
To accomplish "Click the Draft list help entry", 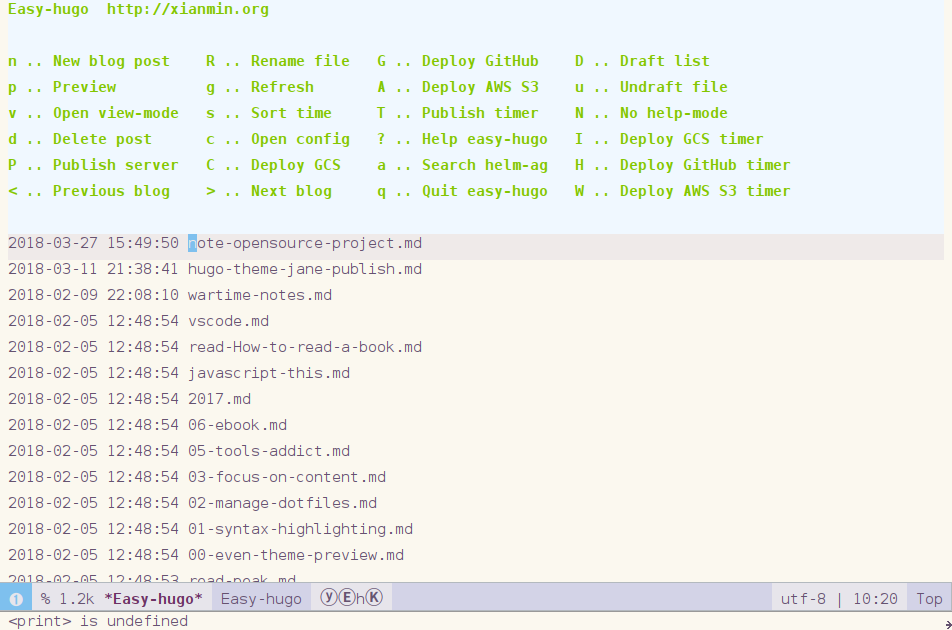I will click(664, 61).
